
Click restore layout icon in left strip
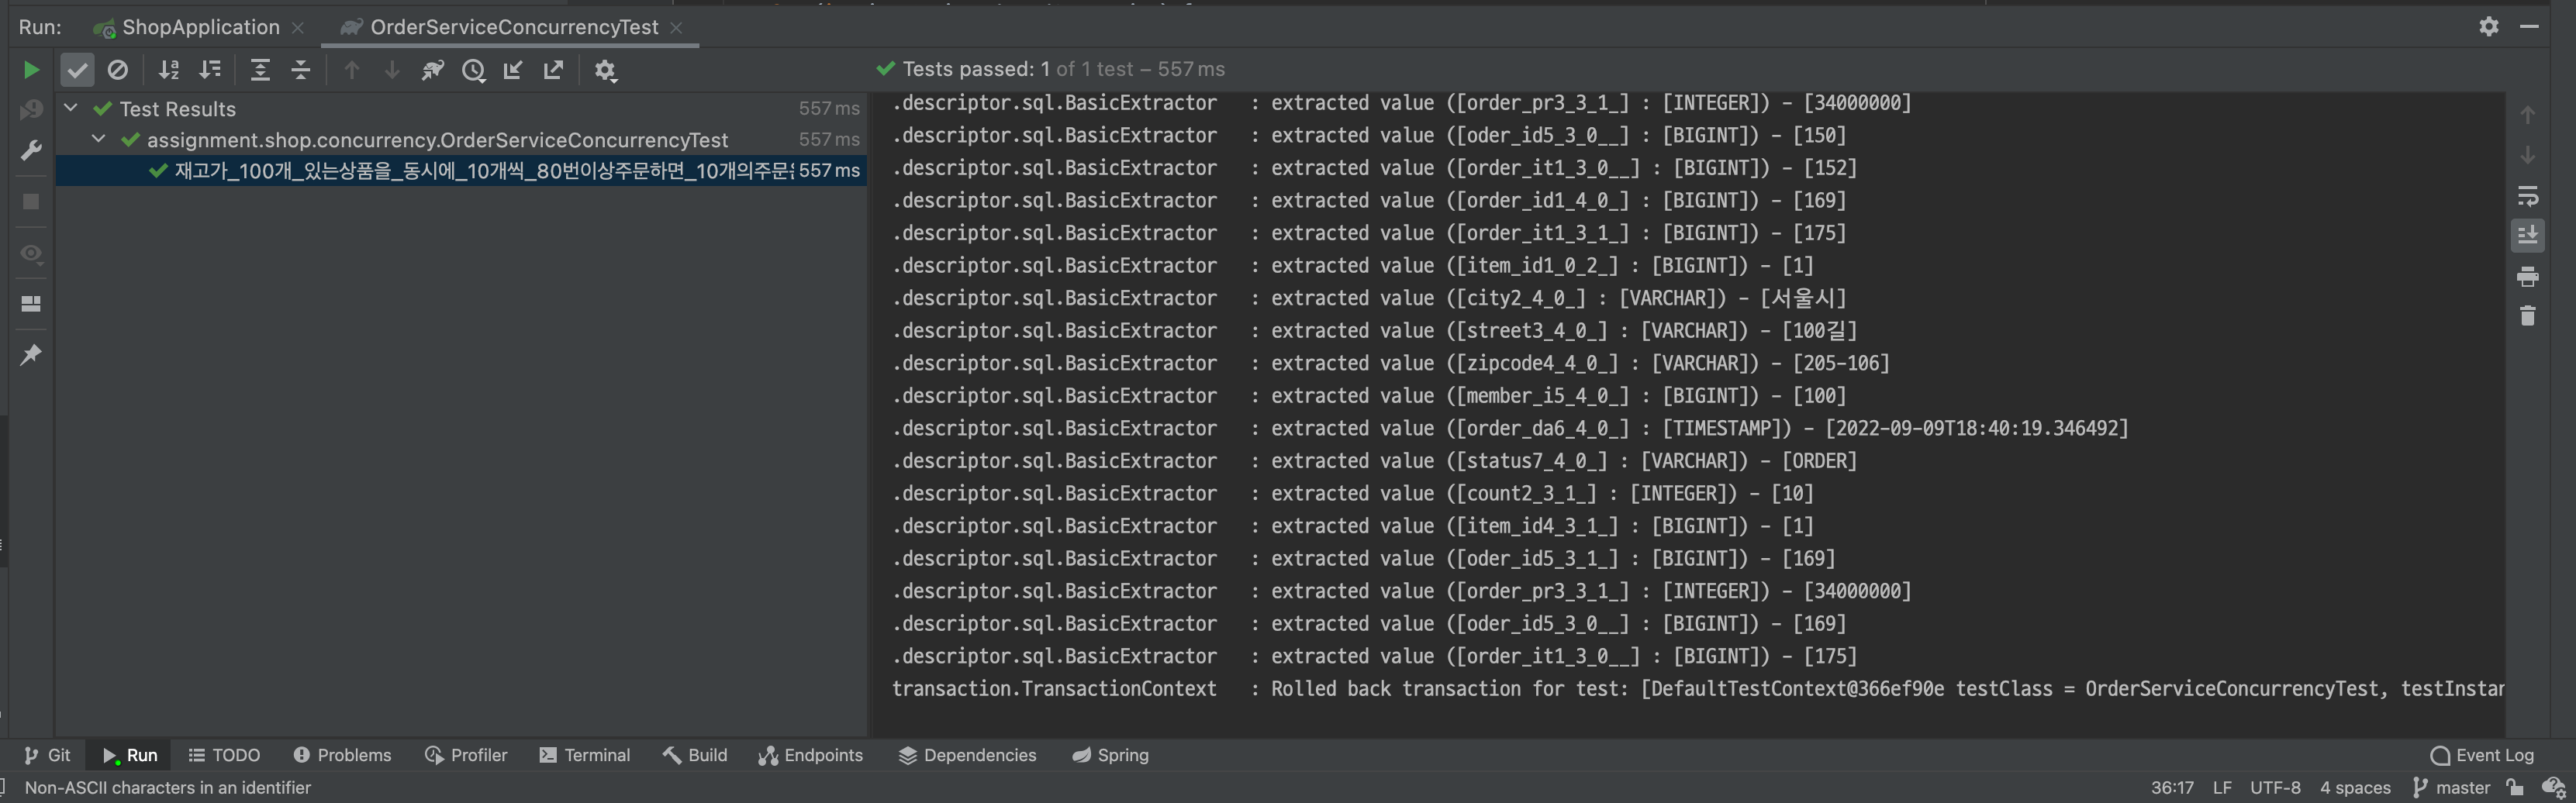point(31,303)
